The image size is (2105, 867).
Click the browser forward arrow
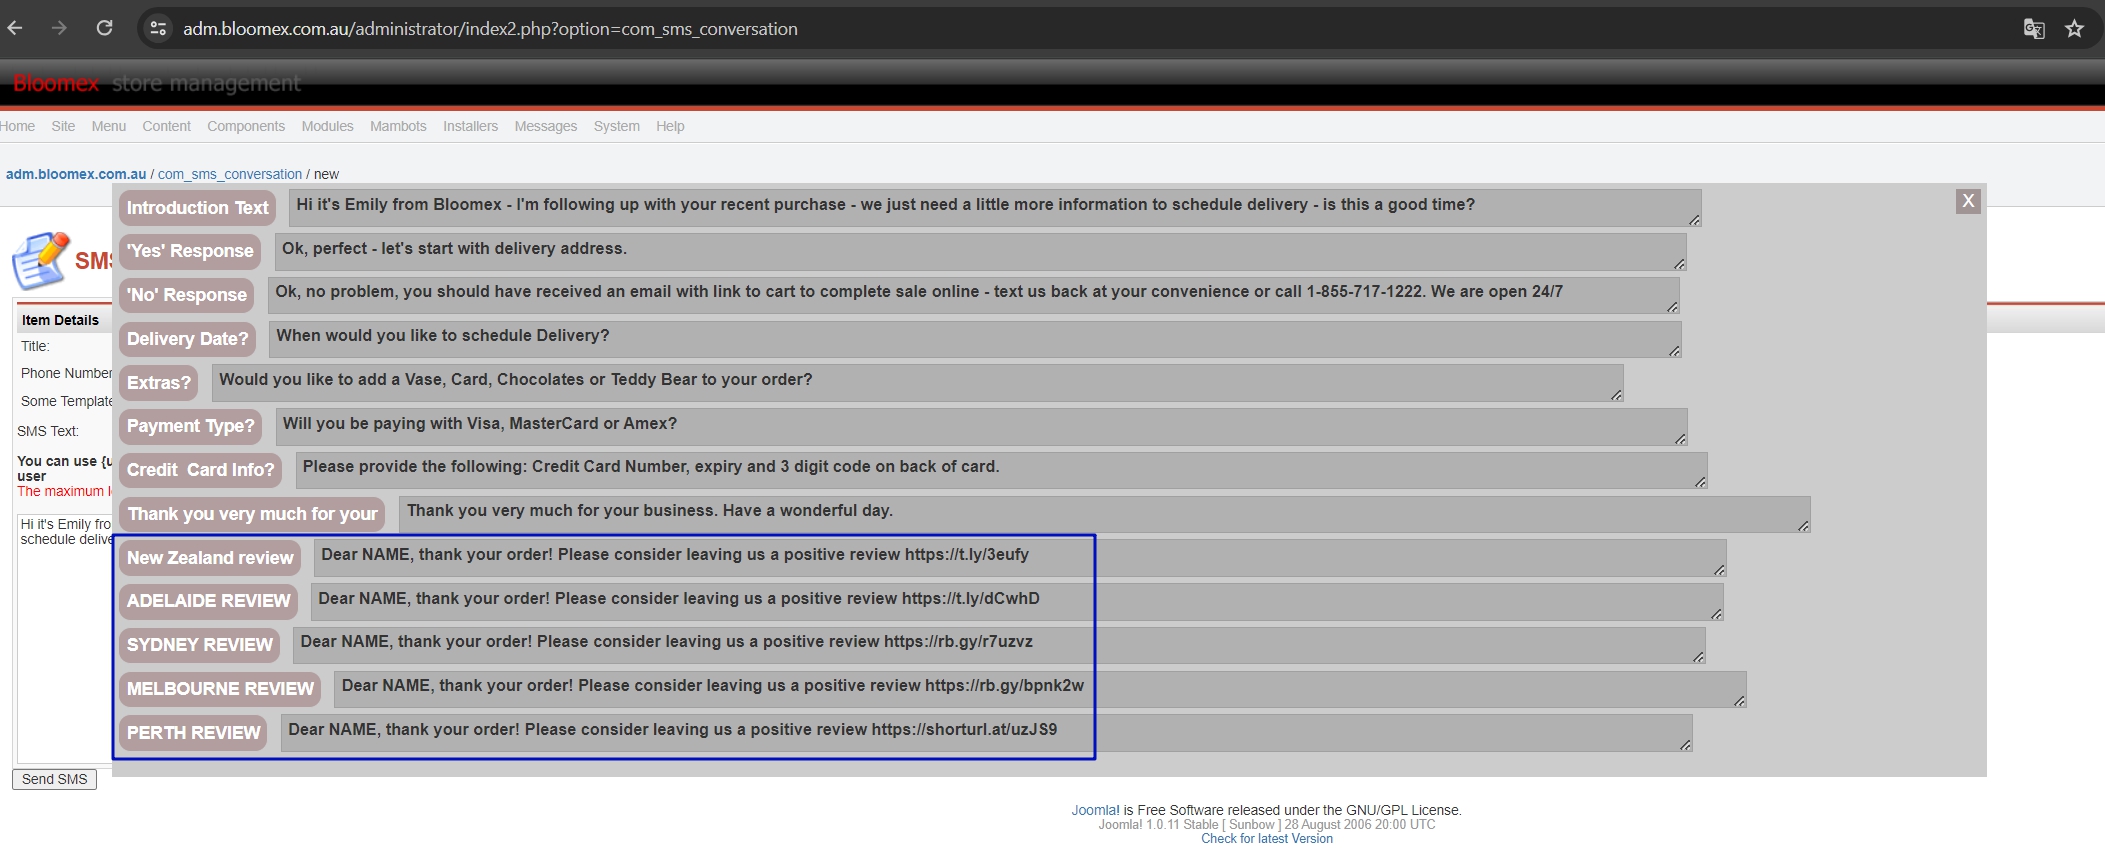pyautogui.click(x=59, y=28)
